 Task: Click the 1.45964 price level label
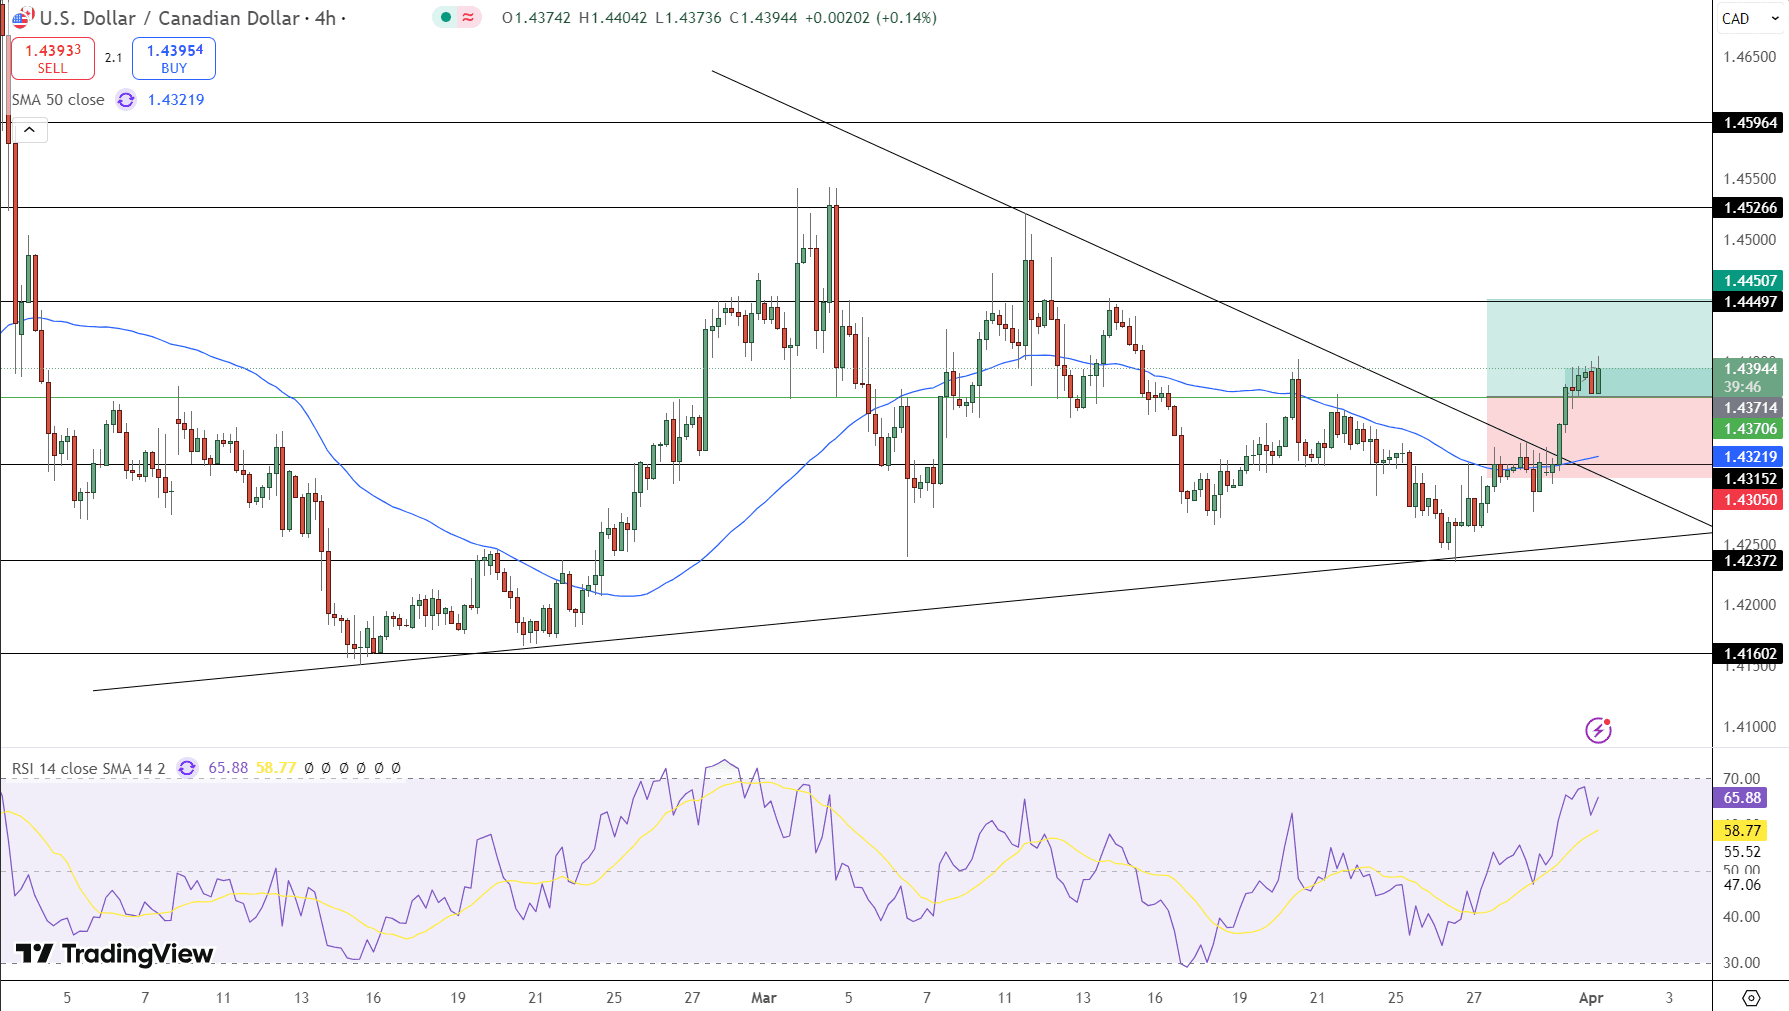coord(1750,123)
